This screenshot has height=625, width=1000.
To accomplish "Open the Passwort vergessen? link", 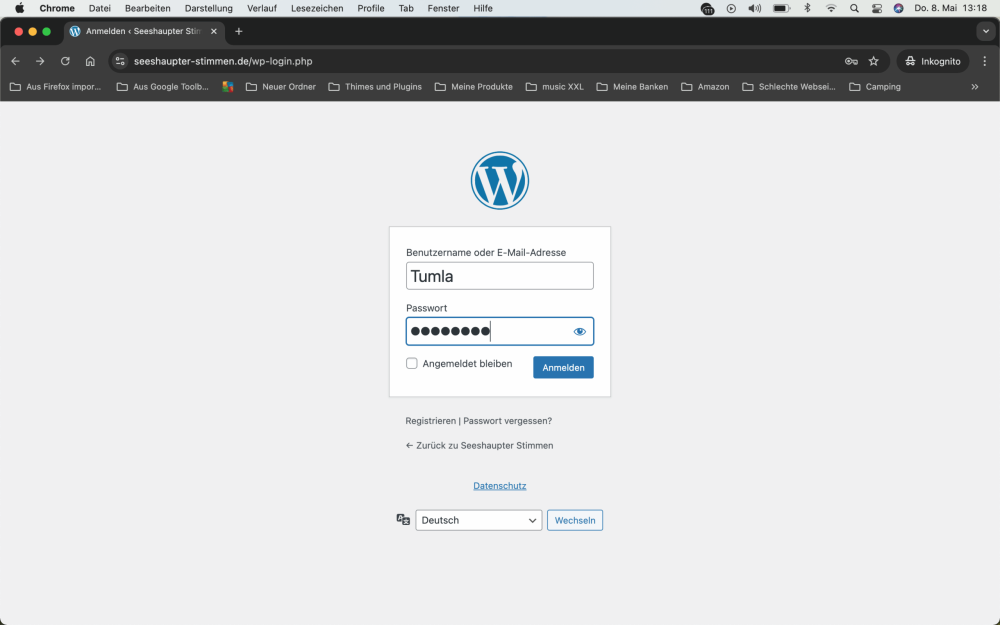I will point(508,421).
